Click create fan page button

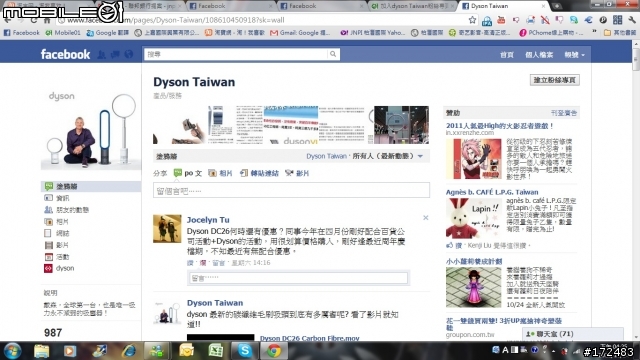pos(555,80)
